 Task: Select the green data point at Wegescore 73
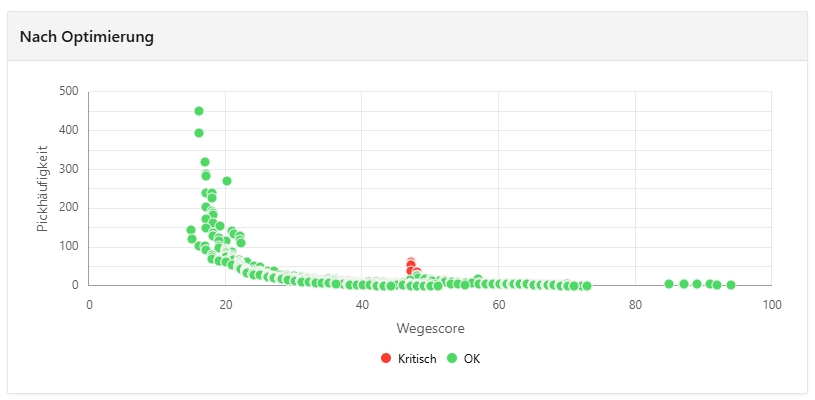pos(587,286)
